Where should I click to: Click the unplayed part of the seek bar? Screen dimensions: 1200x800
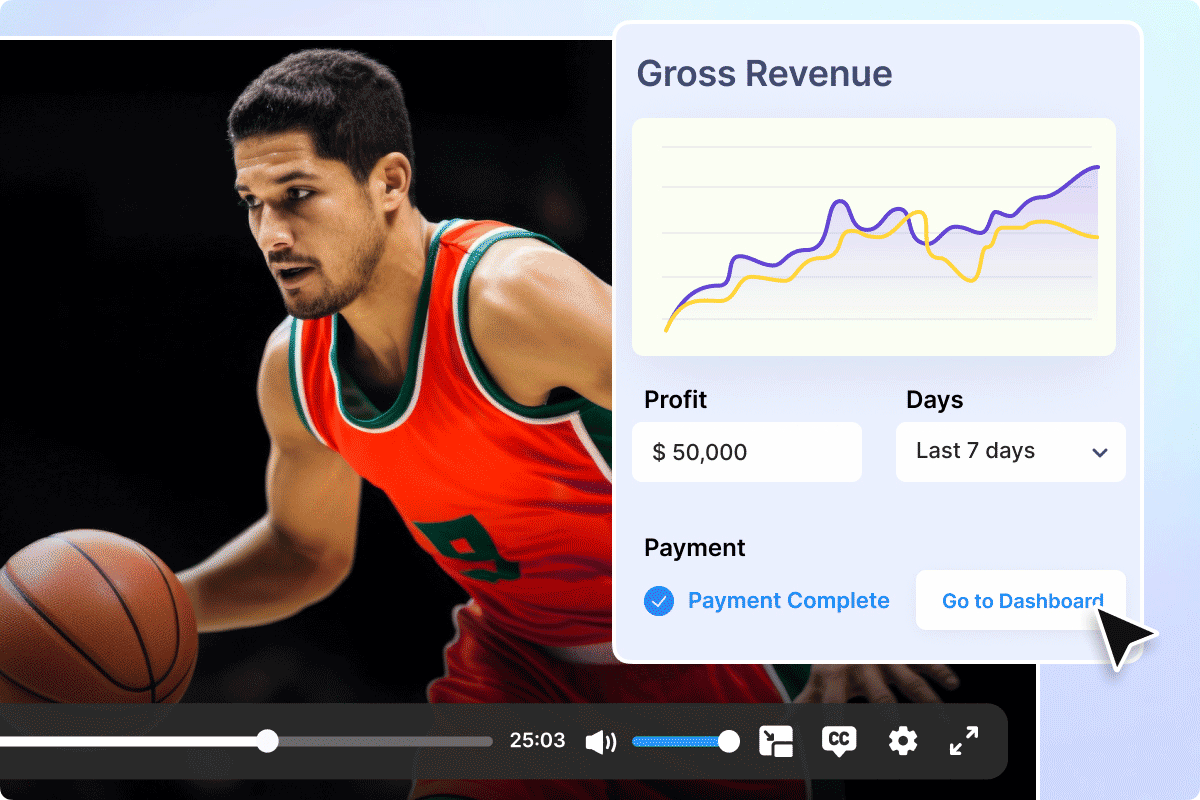point(385,741)
